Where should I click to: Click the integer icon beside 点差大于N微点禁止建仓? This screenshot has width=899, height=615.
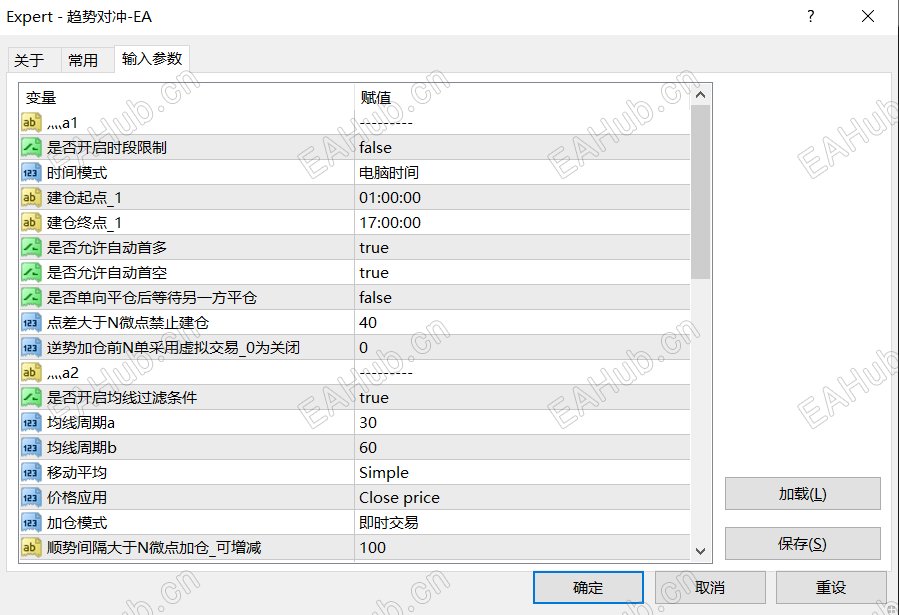pos(31,323)
